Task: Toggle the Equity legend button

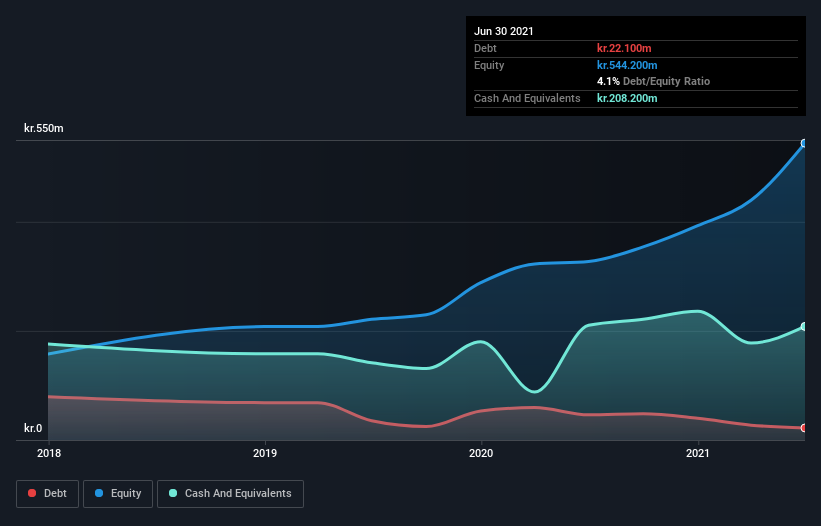Action: click(118, 494)
